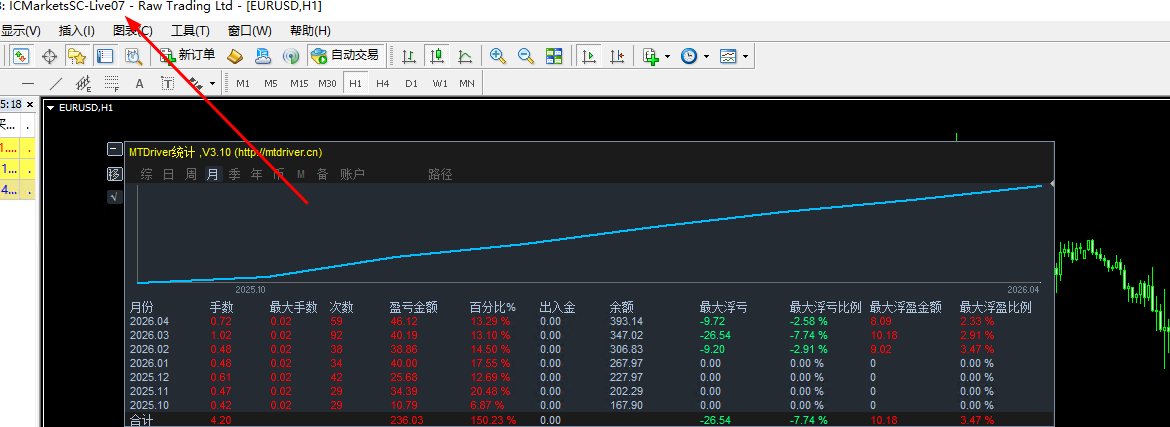Open the 显示(V) menu
Viewport: 1170px width, 427px height.
tap(21, 31)
